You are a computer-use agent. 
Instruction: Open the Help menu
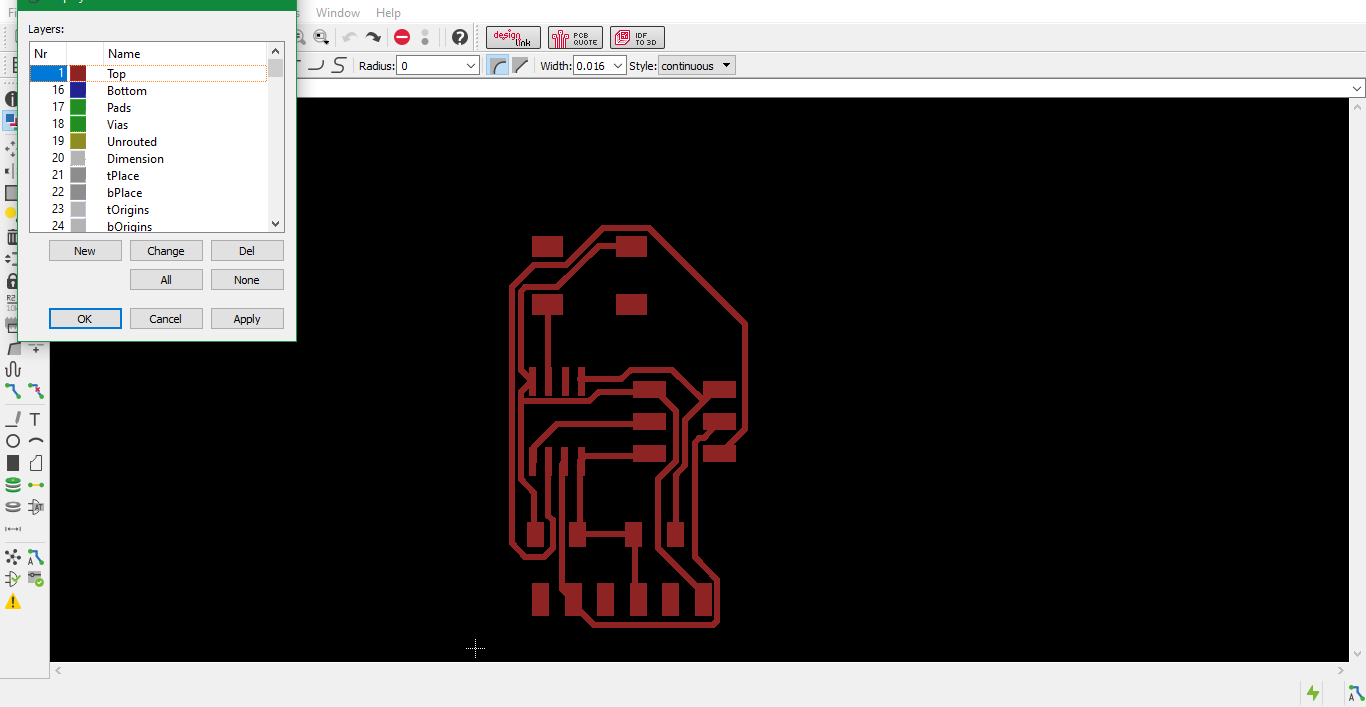[x=388, y=13]
